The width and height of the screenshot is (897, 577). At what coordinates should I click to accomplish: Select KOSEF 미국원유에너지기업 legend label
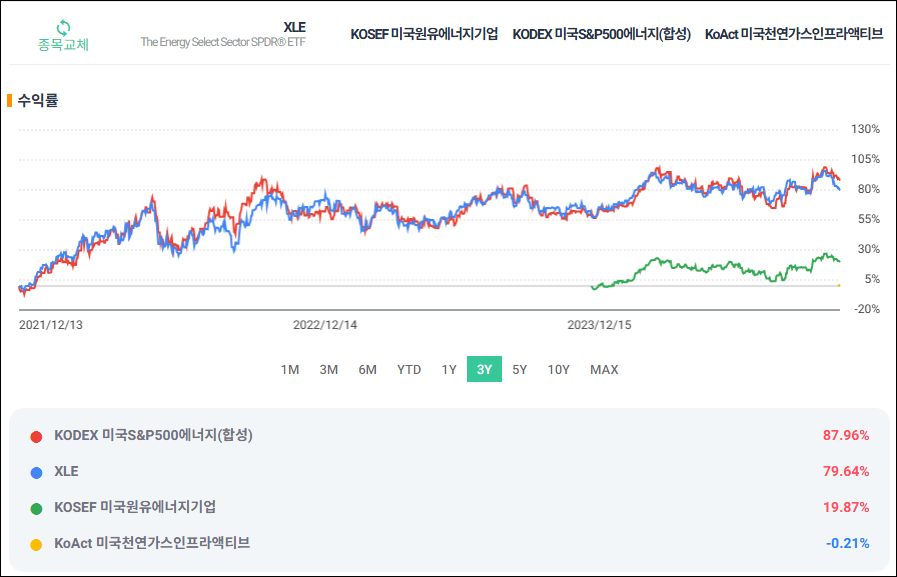135,507
